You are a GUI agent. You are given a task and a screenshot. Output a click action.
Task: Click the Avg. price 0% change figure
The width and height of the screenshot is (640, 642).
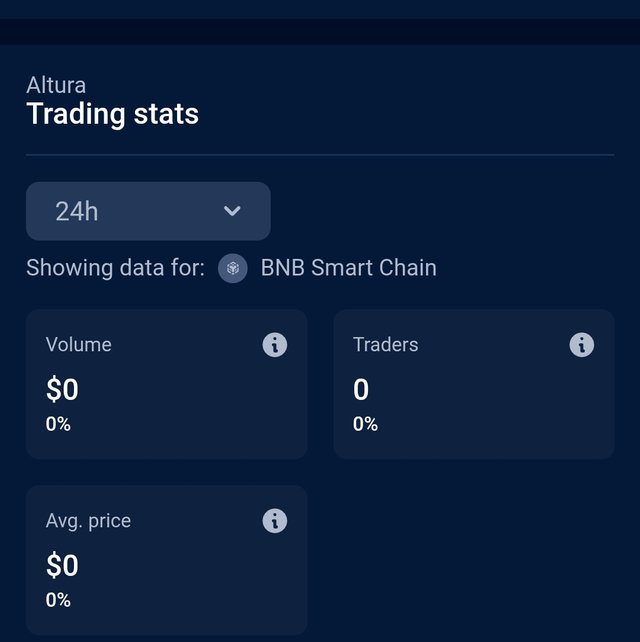(x=58, y=600)
